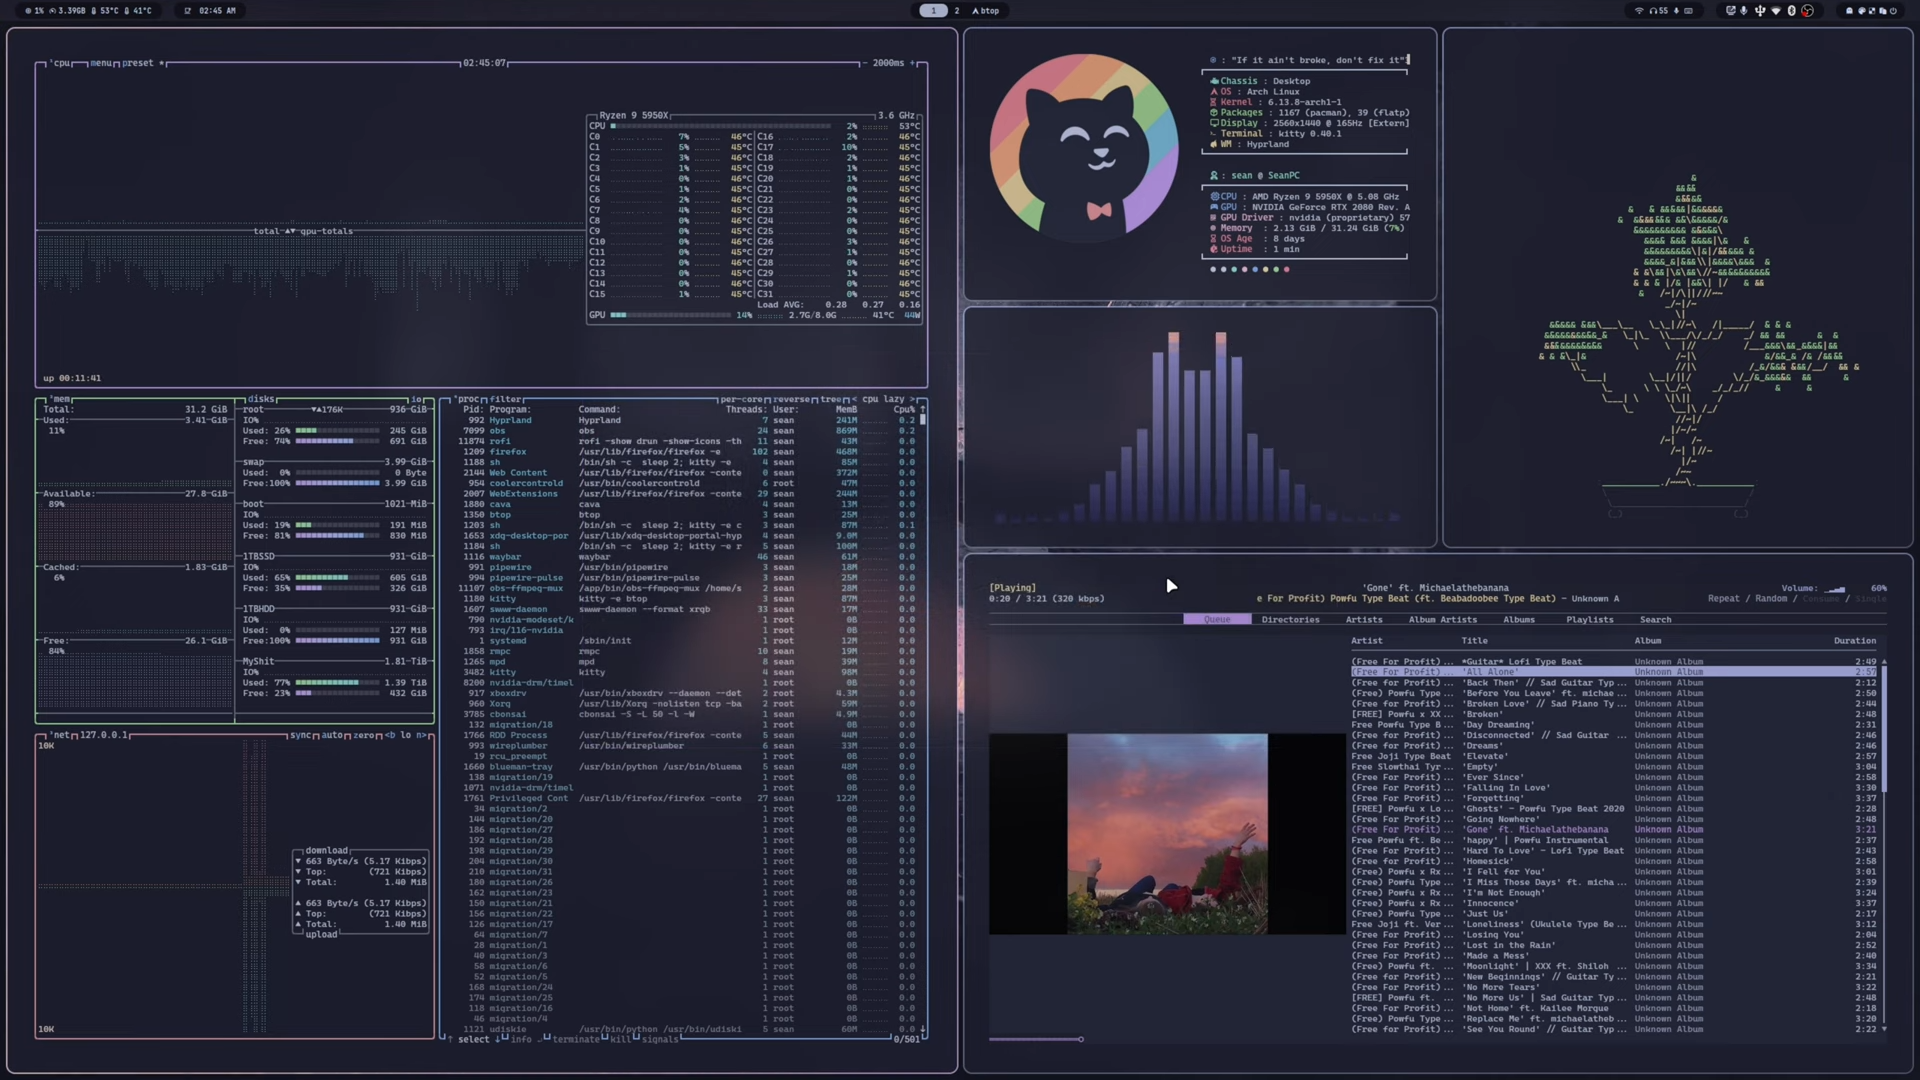1920x1080 pixels.
Task: Click the screen share monitor tray icon
Action: pos(1731,11)
